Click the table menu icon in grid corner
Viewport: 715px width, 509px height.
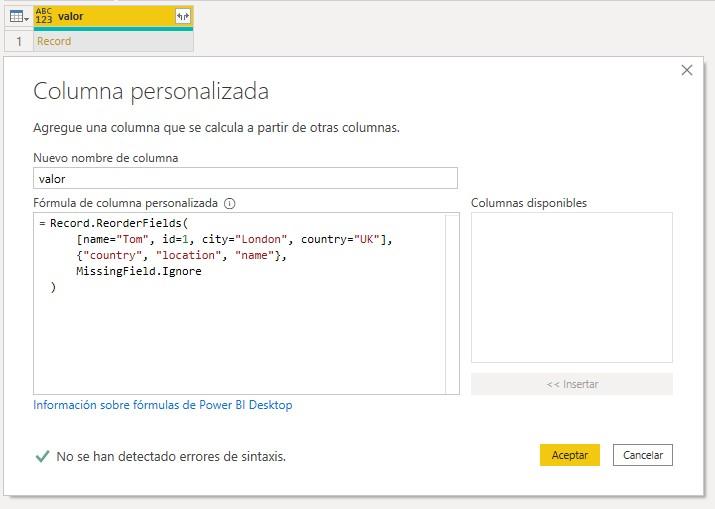[x=16, y=16]
